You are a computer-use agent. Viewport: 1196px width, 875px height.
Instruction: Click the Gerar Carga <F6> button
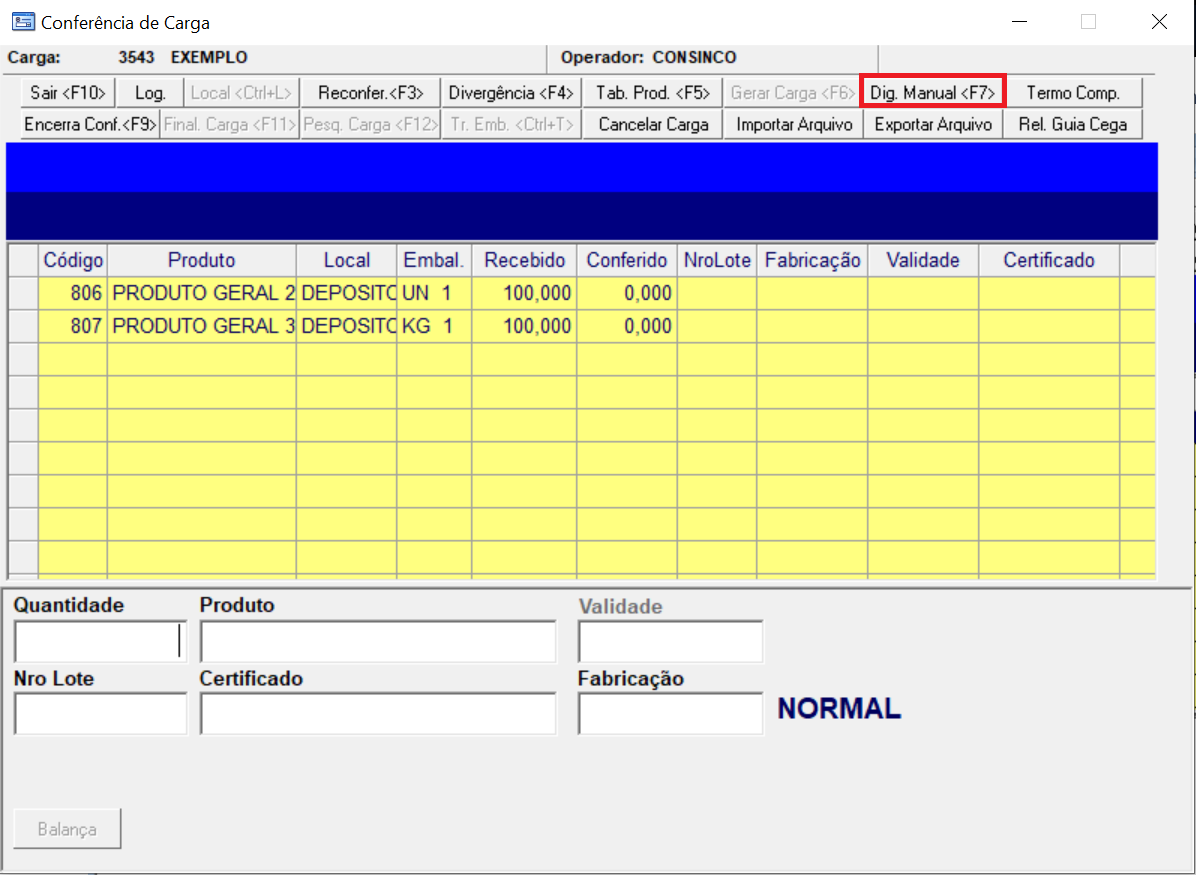pos(792,92)
